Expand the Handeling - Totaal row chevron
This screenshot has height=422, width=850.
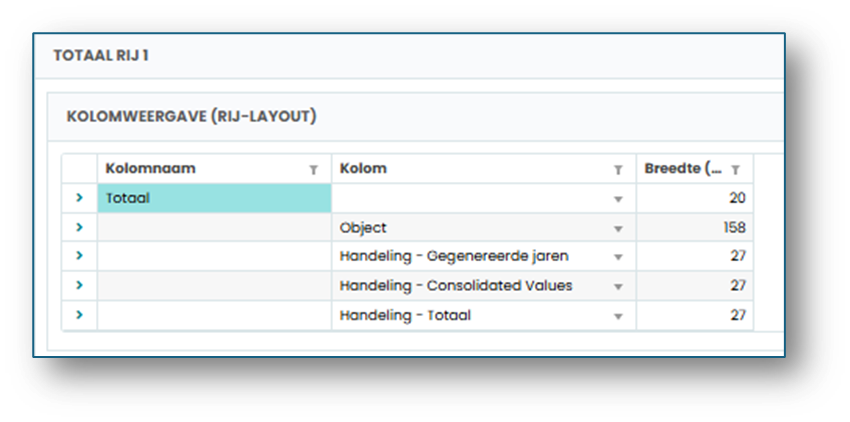80,315
